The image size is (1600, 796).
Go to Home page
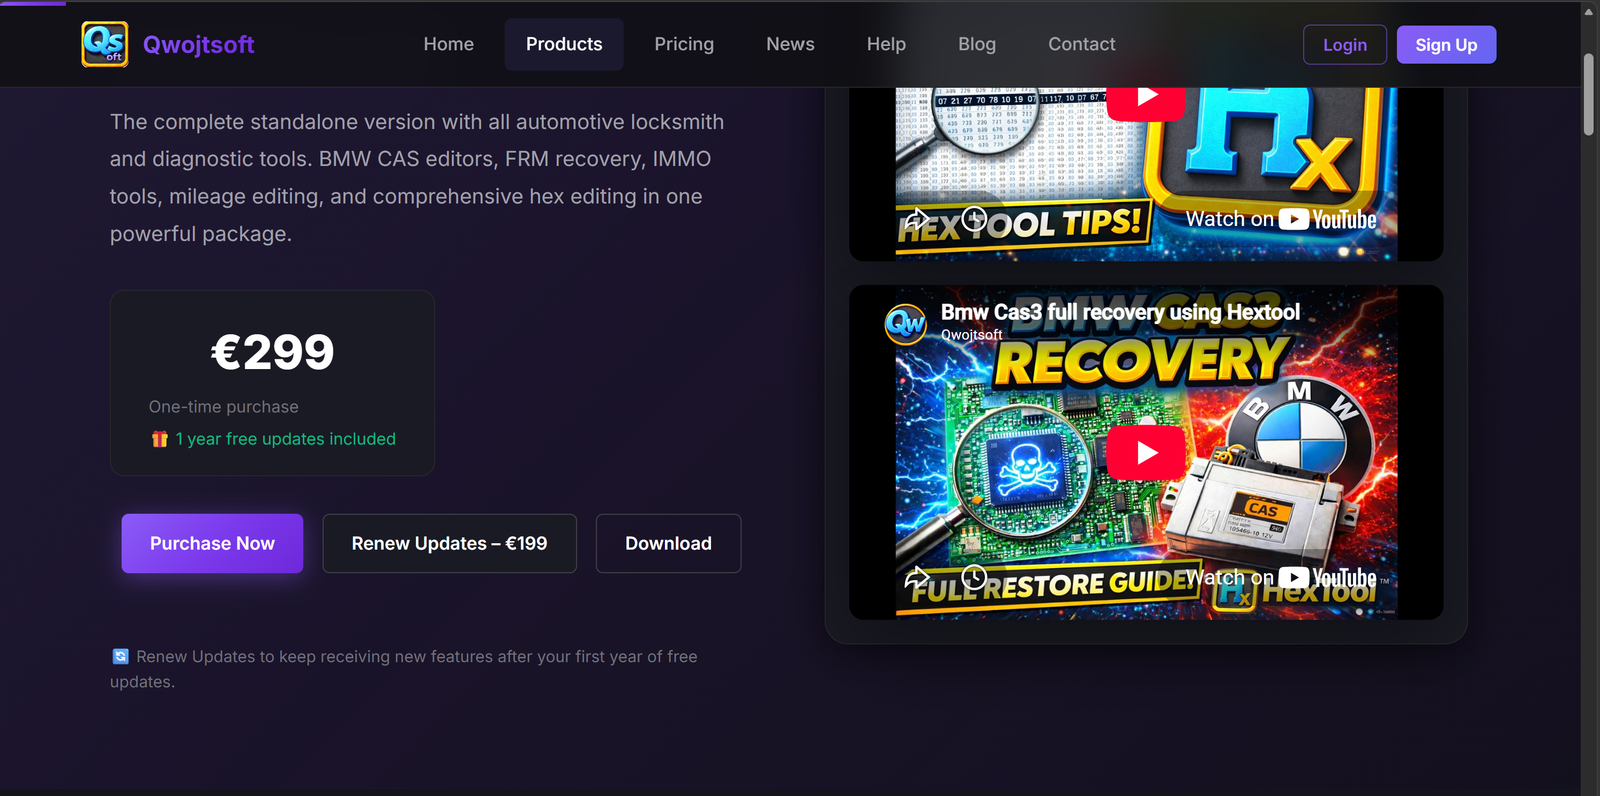point(449,44)
